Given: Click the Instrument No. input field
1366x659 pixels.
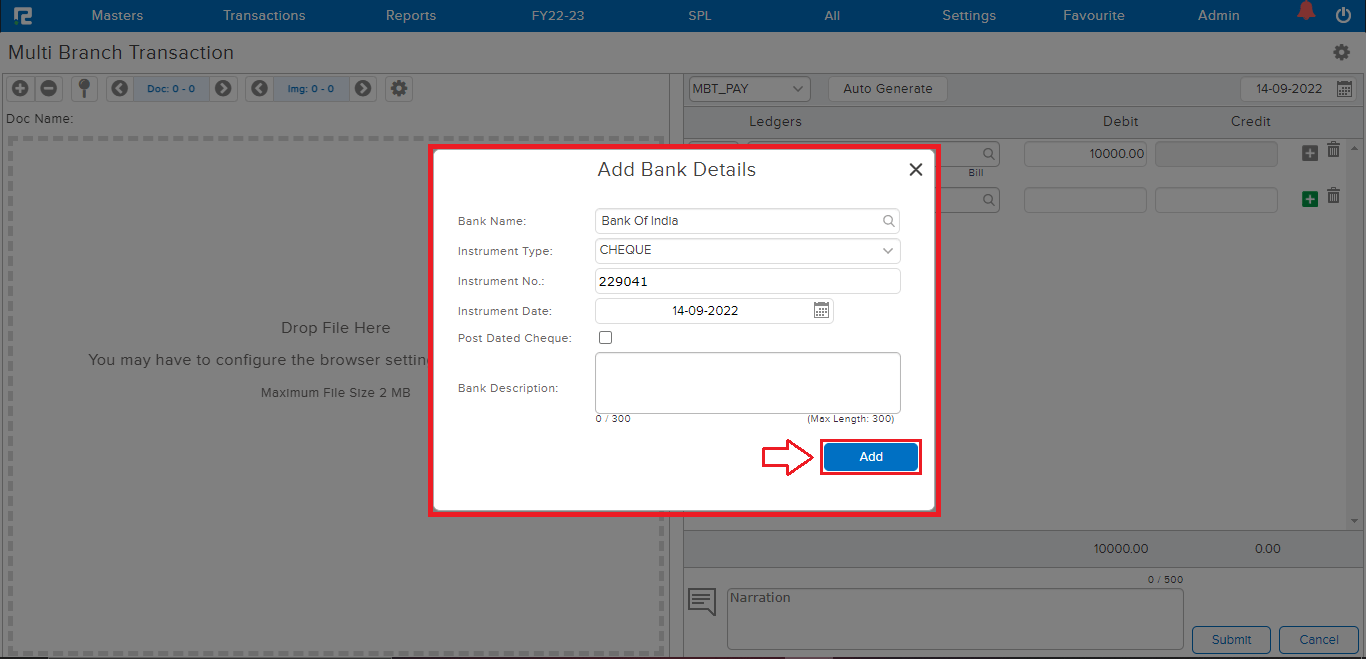Looking at the screenshot, I should point(747,281).
